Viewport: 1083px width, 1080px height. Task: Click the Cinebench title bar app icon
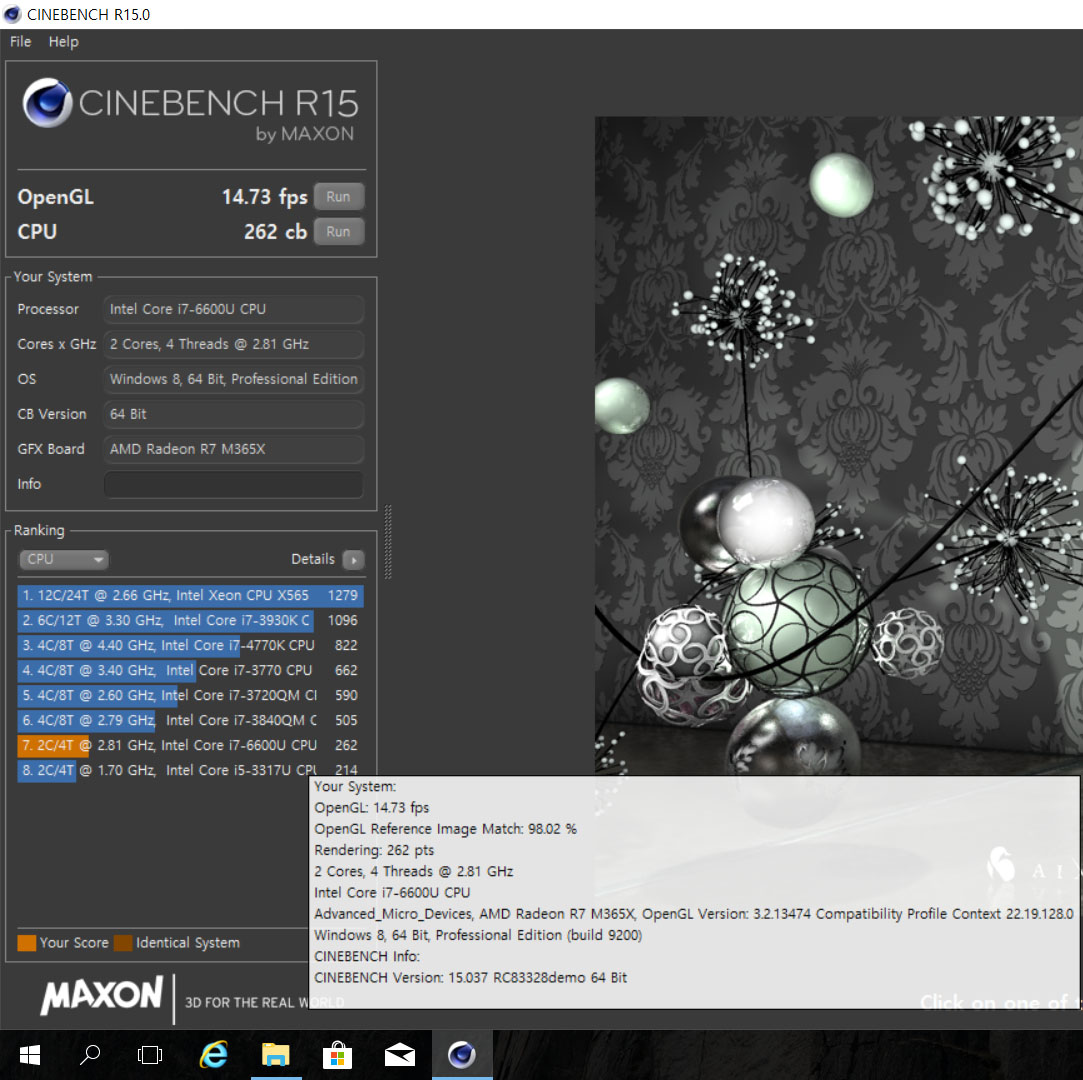click(12, 15)
